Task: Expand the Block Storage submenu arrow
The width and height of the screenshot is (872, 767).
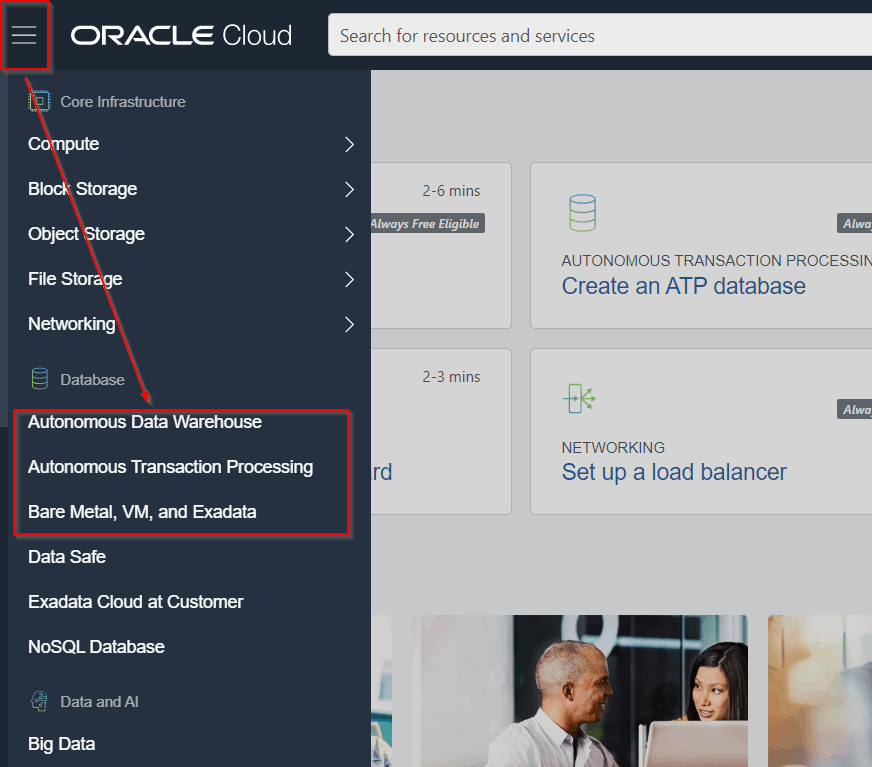Action: click(349, 189)
